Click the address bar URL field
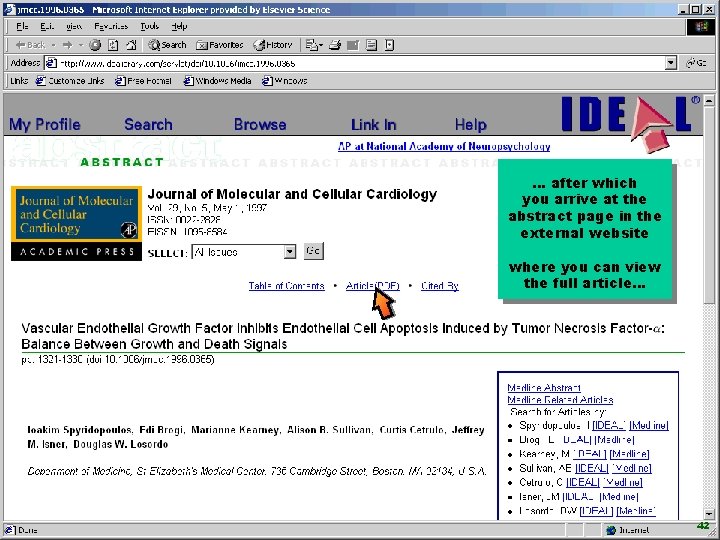 coord(355,63)
